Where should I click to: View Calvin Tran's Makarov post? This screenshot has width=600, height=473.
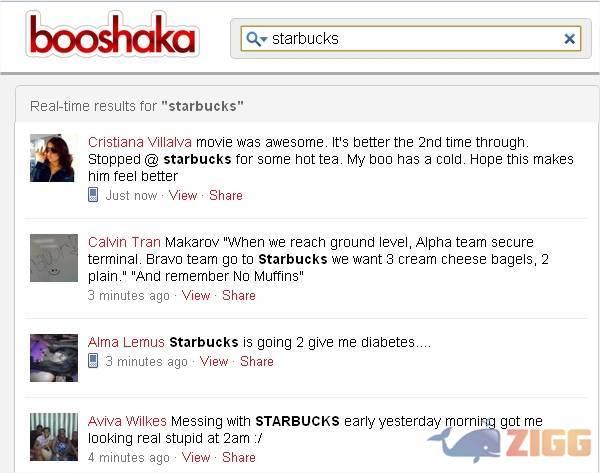196,295
